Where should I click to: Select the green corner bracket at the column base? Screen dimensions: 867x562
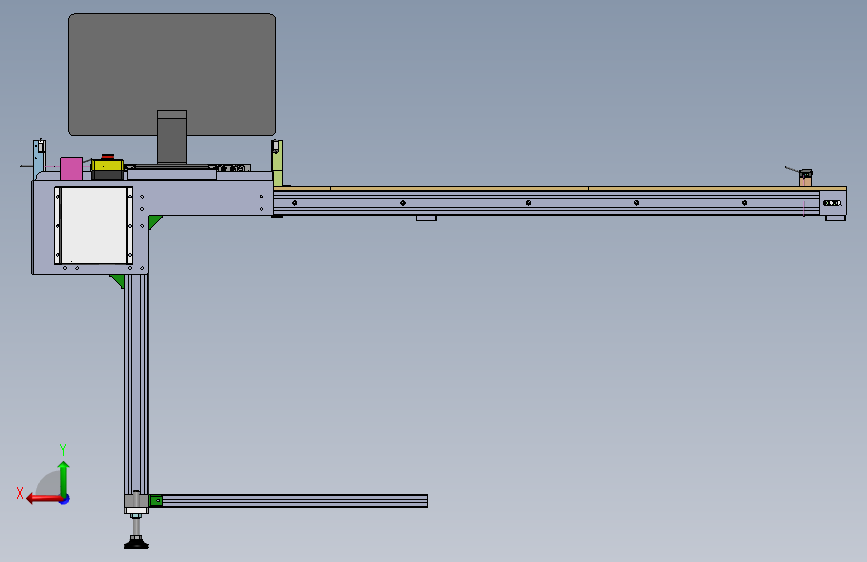pos(156,501)
